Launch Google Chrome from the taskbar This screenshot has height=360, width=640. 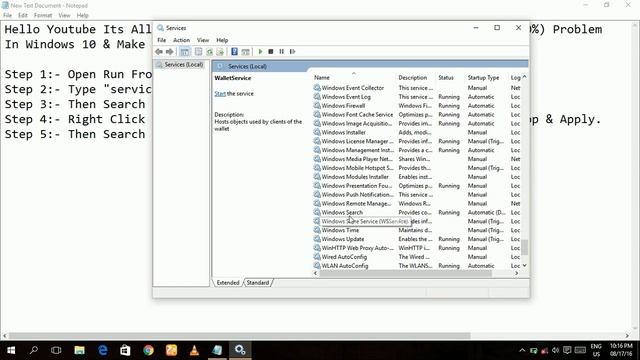[149, 350]
